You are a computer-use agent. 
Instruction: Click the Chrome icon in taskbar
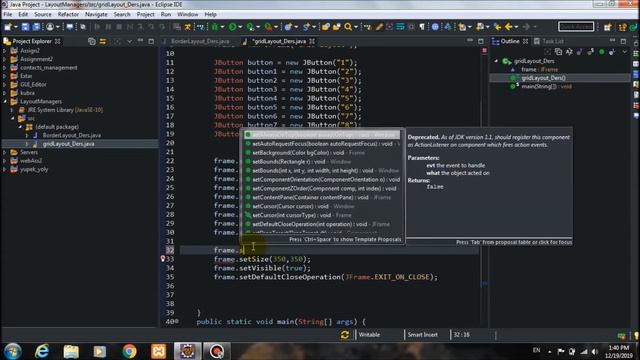[x=129, y=351]
